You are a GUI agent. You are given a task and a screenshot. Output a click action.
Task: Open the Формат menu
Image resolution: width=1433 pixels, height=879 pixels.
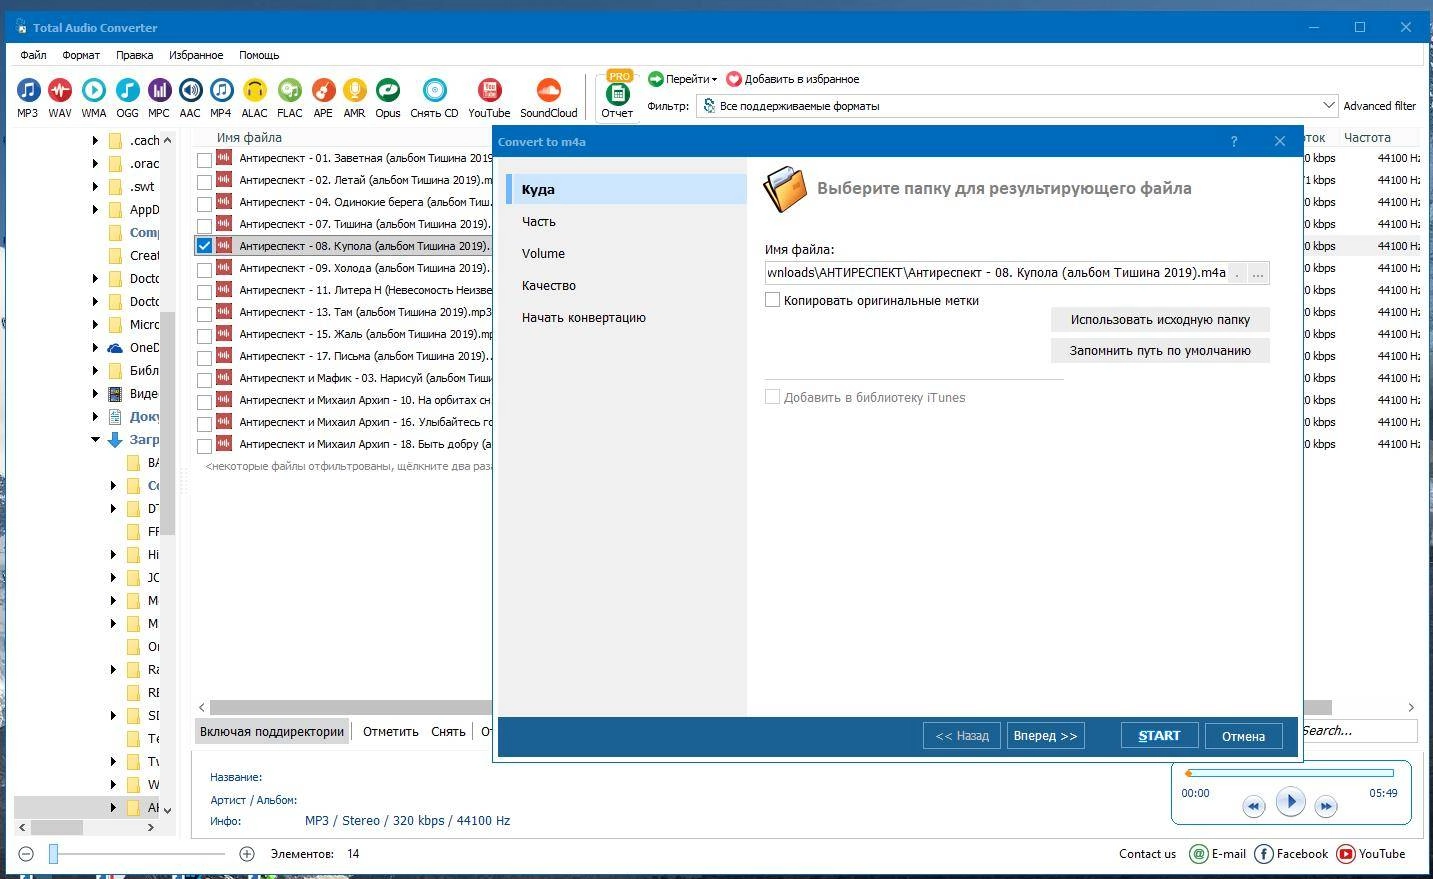pos(81,55)
